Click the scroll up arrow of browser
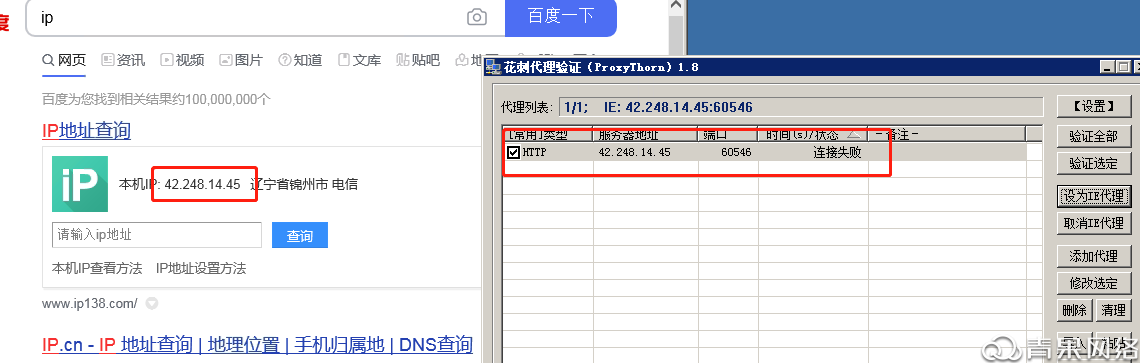Image resolution: width=1140 pixels, height=363 pixels. click(x=676, y=6)
